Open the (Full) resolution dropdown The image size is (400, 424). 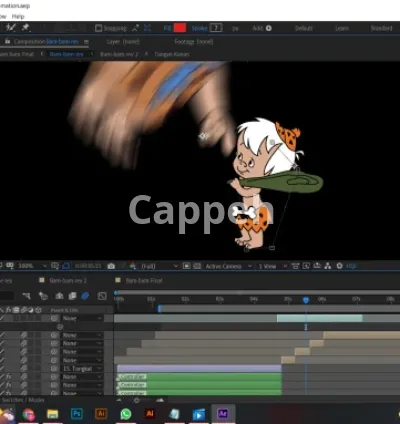coord(159,266)
